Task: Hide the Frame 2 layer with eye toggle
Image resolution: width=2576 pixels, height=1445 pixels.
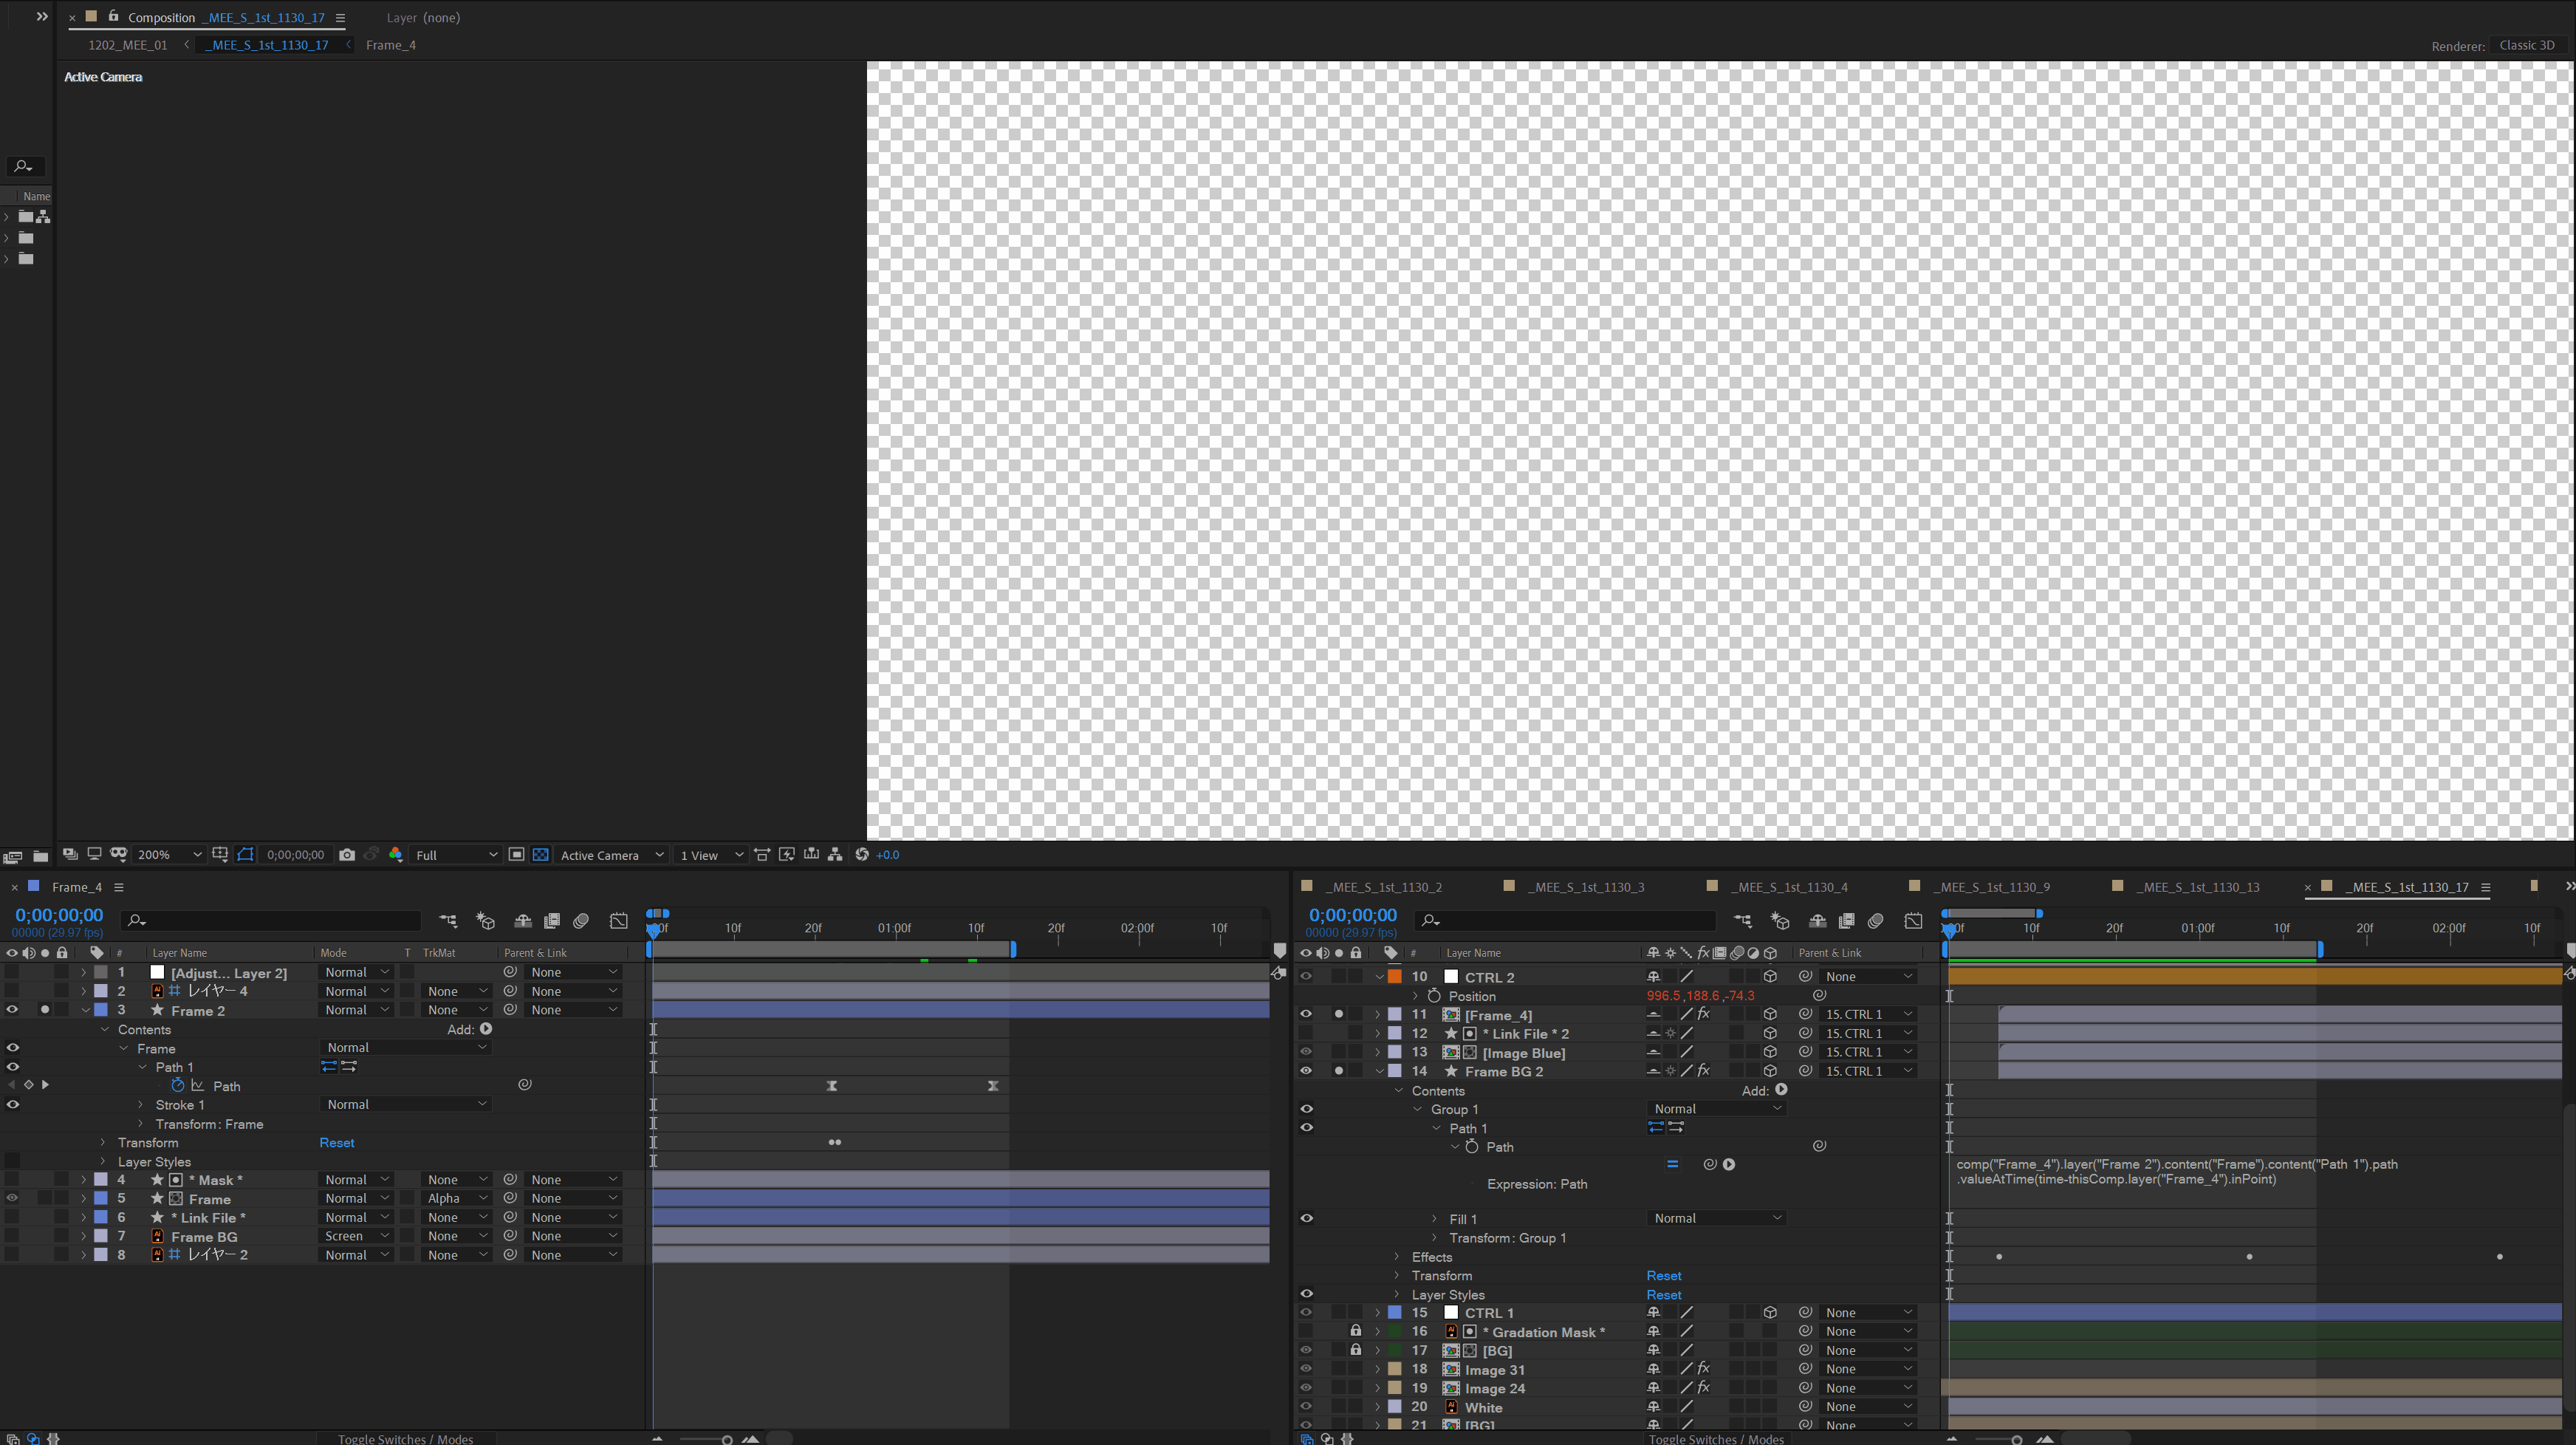Action: click(12, 1010)
